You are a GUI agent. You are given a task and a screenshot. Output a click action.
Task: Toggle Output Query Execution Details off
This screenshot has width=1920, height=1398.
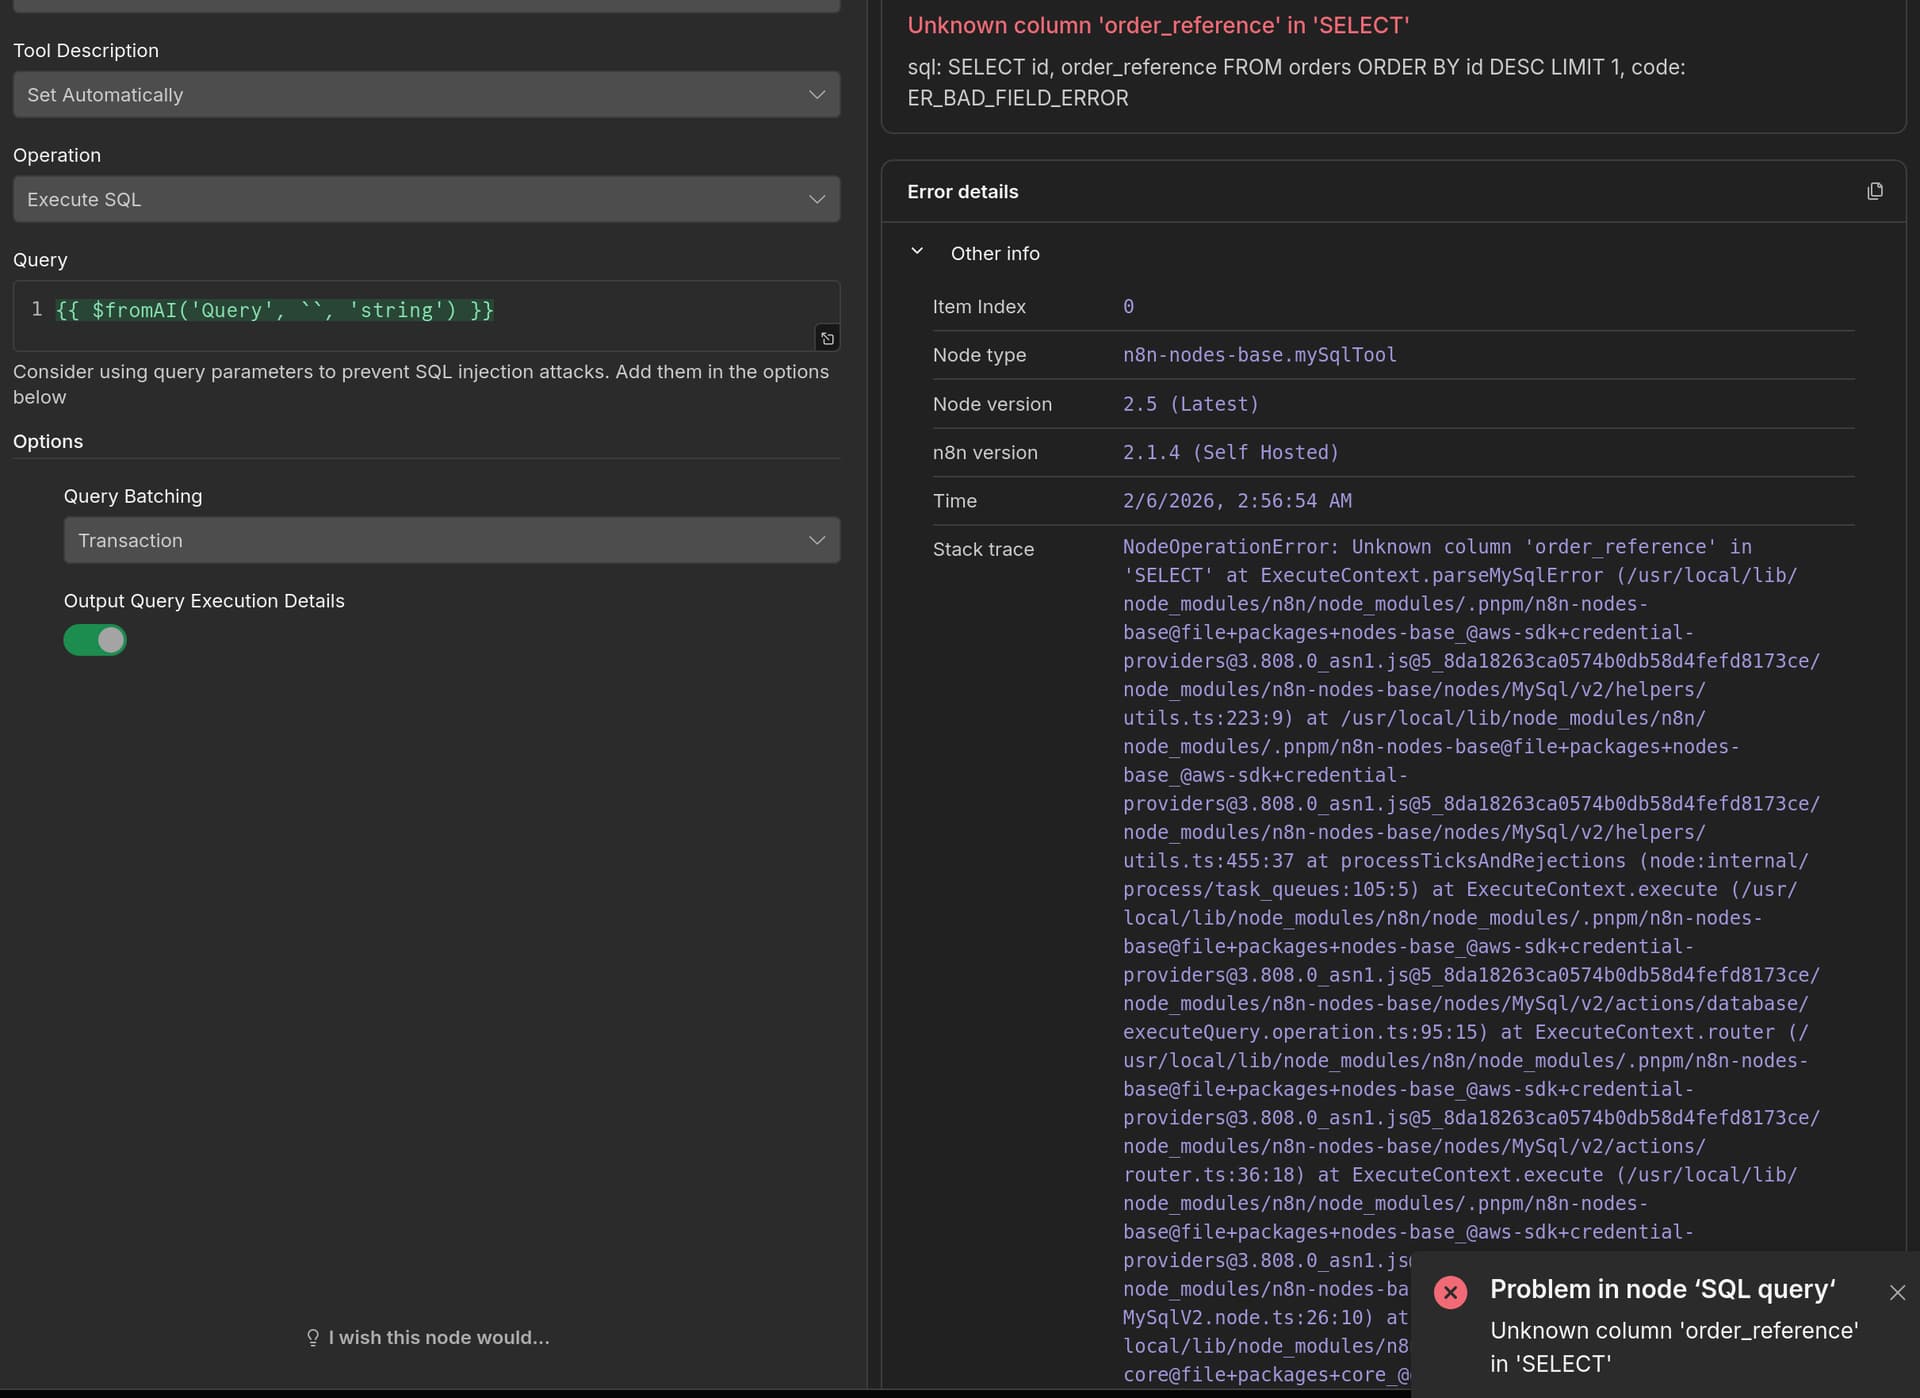[x=95, y=640]
